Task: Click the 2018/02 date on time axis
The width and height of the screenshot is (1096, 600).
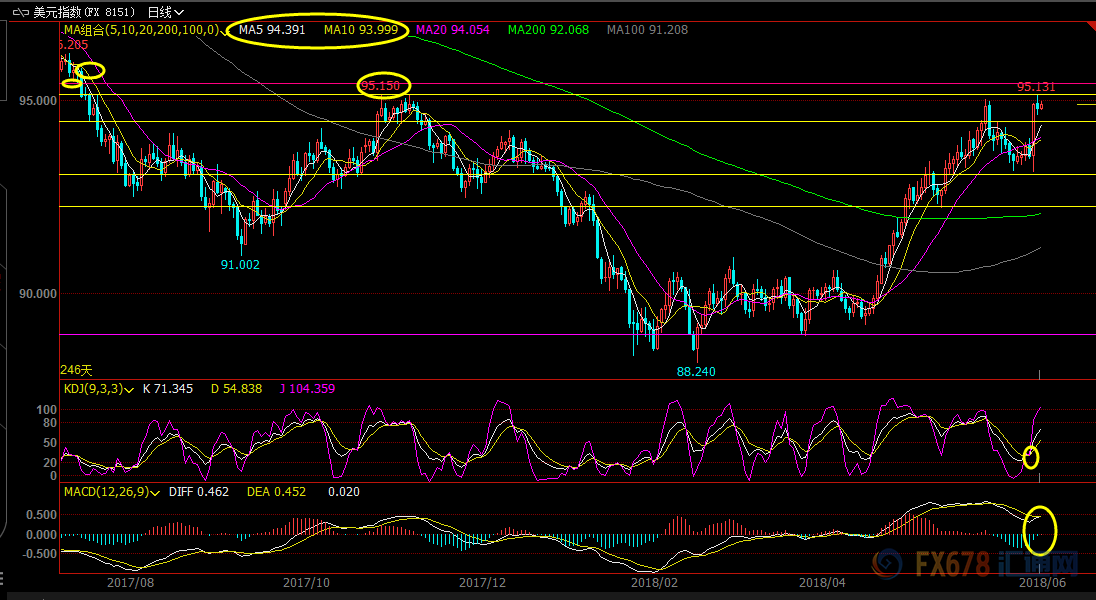Action: (652, 581)
